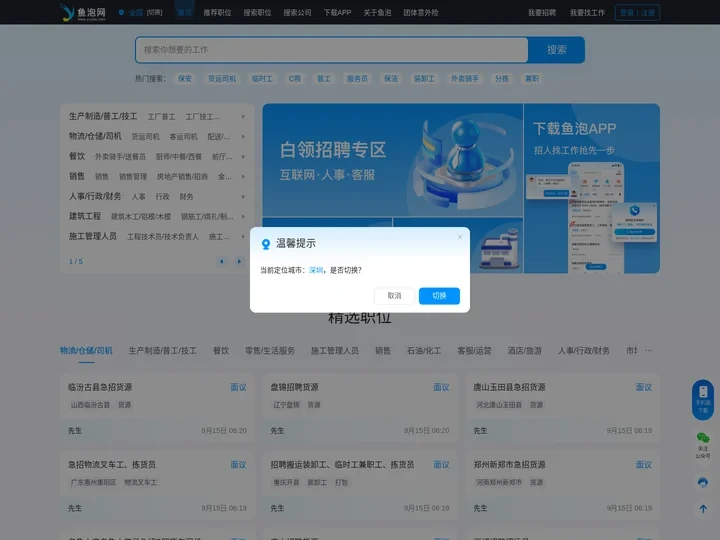This screenshot has height=540, width=720.
Task: Open the 关于鱼泡 nav item
Action: [377, 12]
